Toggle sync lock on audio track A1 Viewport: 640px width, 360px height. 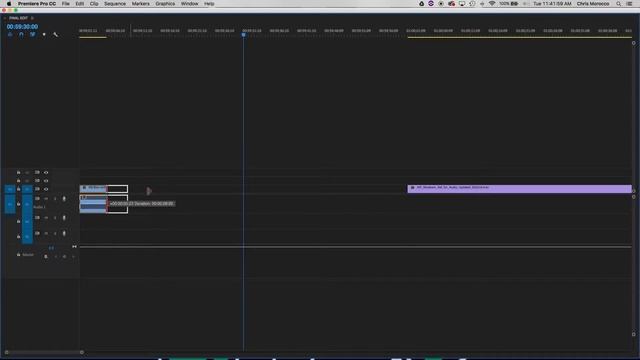(37, 199)
